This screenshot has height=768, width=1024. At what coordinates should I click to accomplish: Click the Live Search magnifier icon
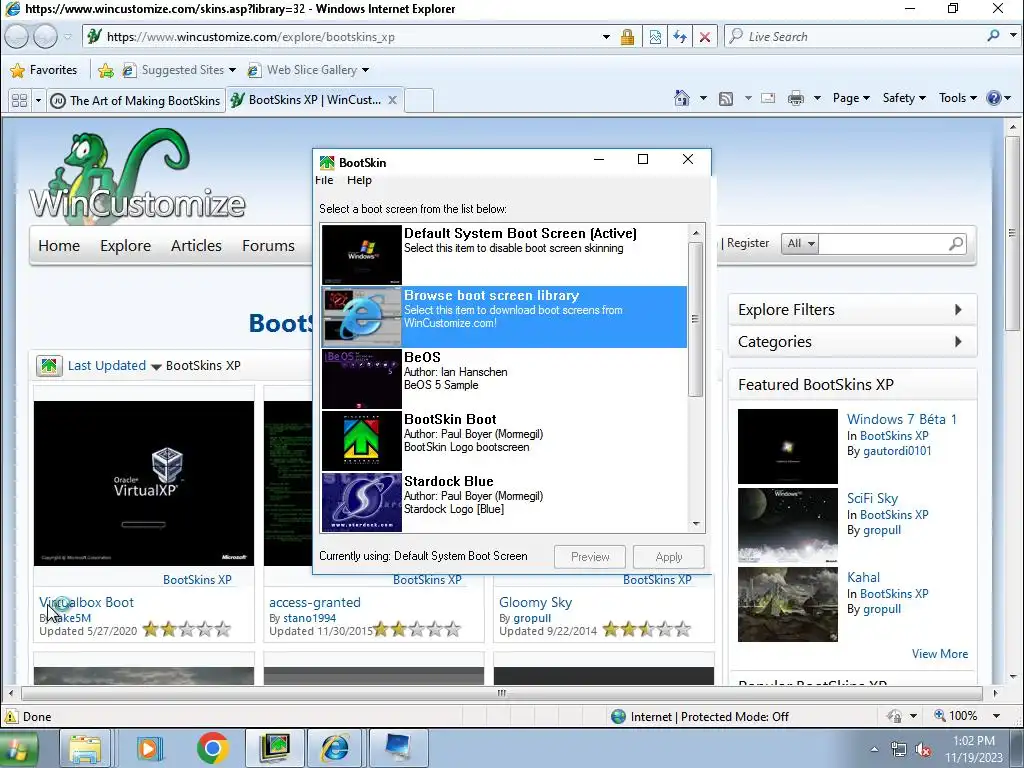point(993,36)
